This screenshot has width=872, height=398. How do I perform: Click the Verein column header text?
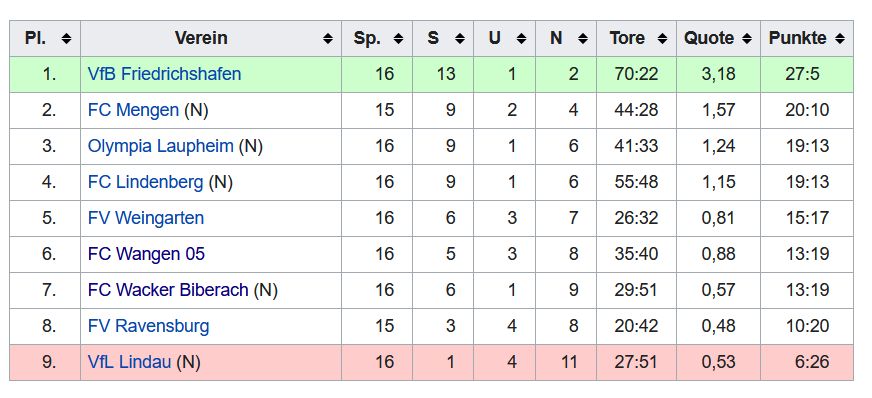click(x=201, y=38)
